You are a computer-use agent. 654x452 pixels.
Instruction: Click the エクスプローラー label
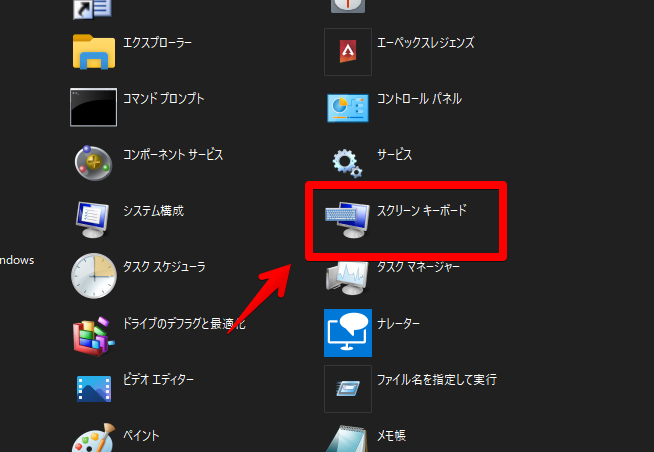click(x=157, y=43)
